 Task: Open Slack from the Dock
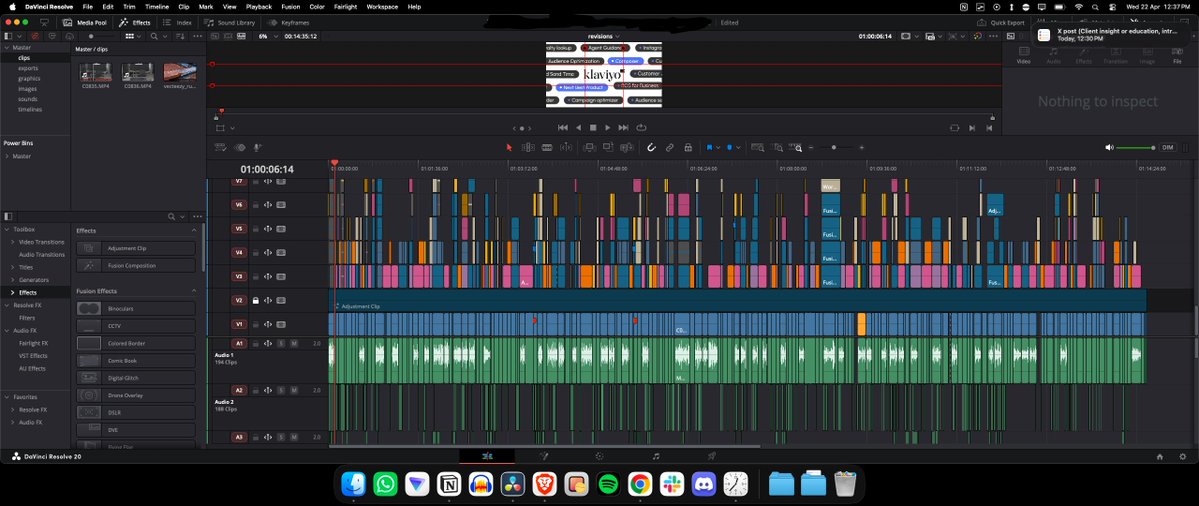pyautogui.click(x=671, y=484)
